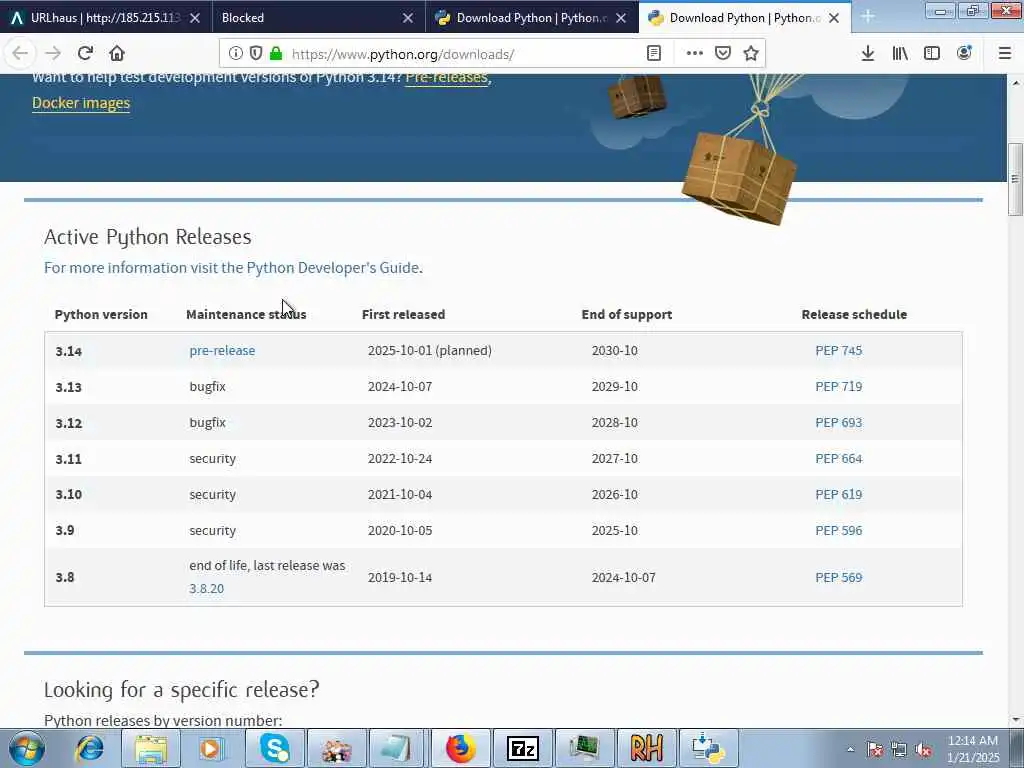Screen dimensions: 1024x768
Task: Launch Internet Explorer from taskbar
Action: tap(89, 748)
